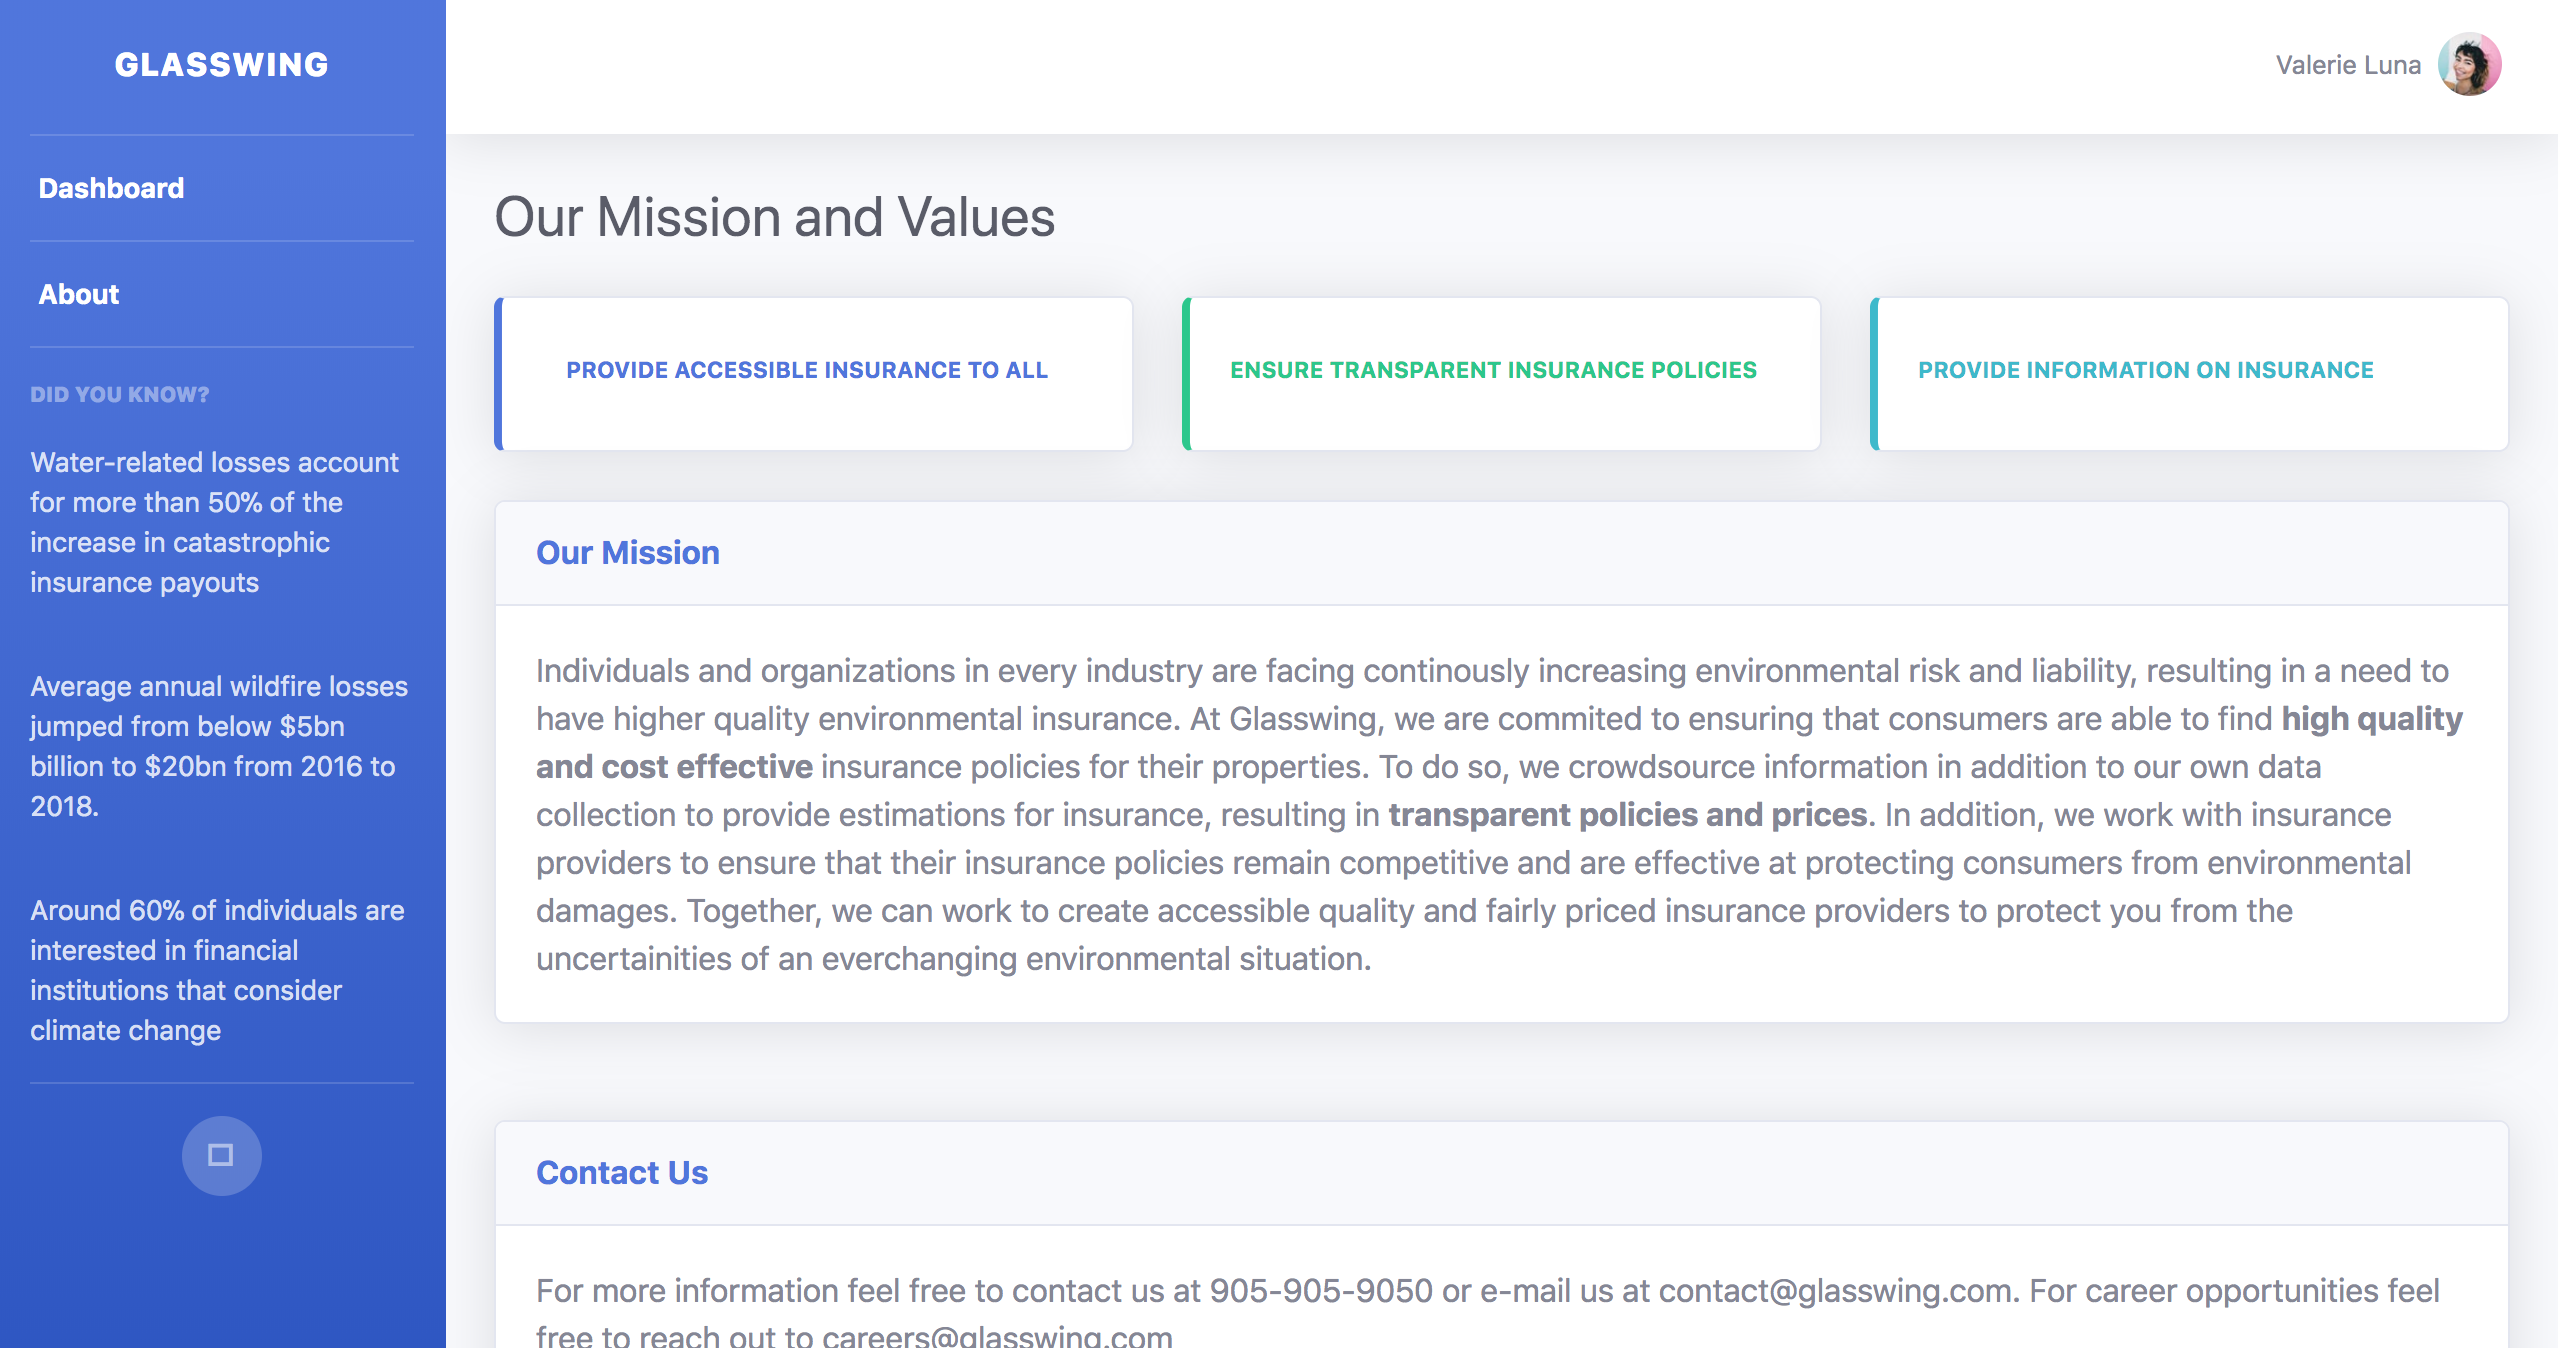Open the Valerie Luna user name dropdown

tap(2347, 65)
